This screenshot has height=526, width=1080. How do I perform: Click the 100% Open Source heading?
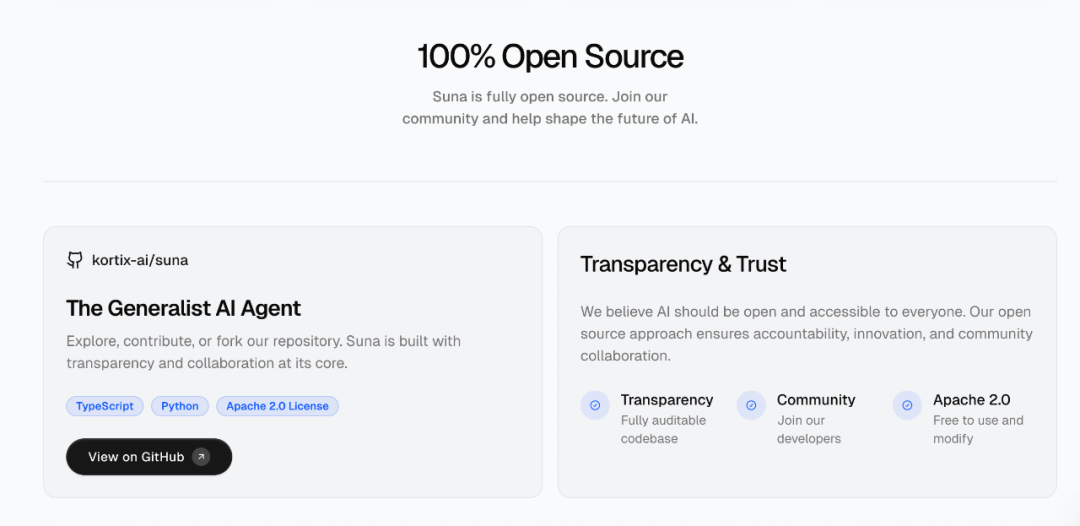(x=550, y=56)
